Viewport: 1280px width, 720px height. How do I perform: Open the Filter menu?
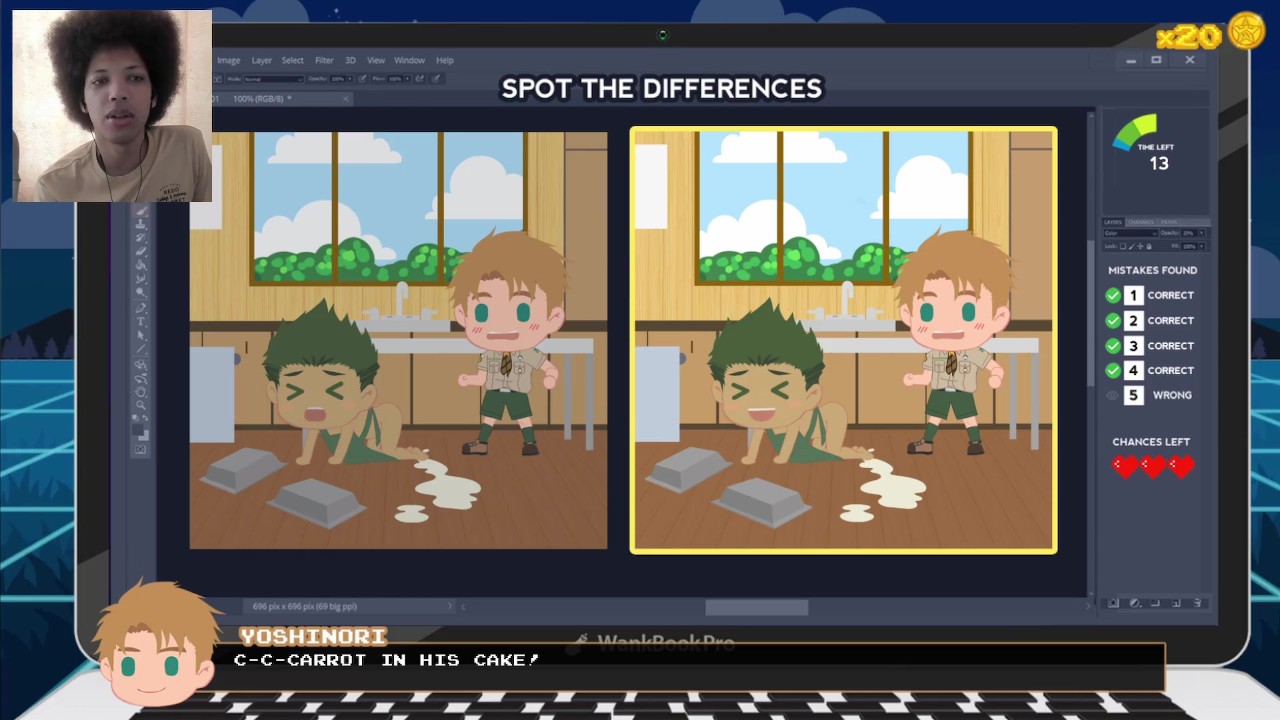pyautogui.click(x=324, y=60)
